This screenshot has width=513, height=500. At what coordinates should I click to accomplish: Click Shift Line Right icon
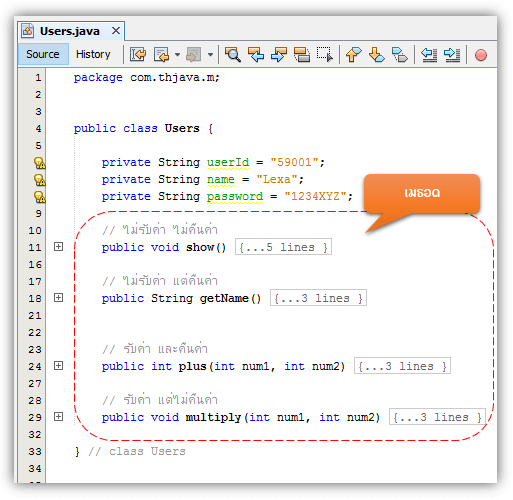(452, 54)
